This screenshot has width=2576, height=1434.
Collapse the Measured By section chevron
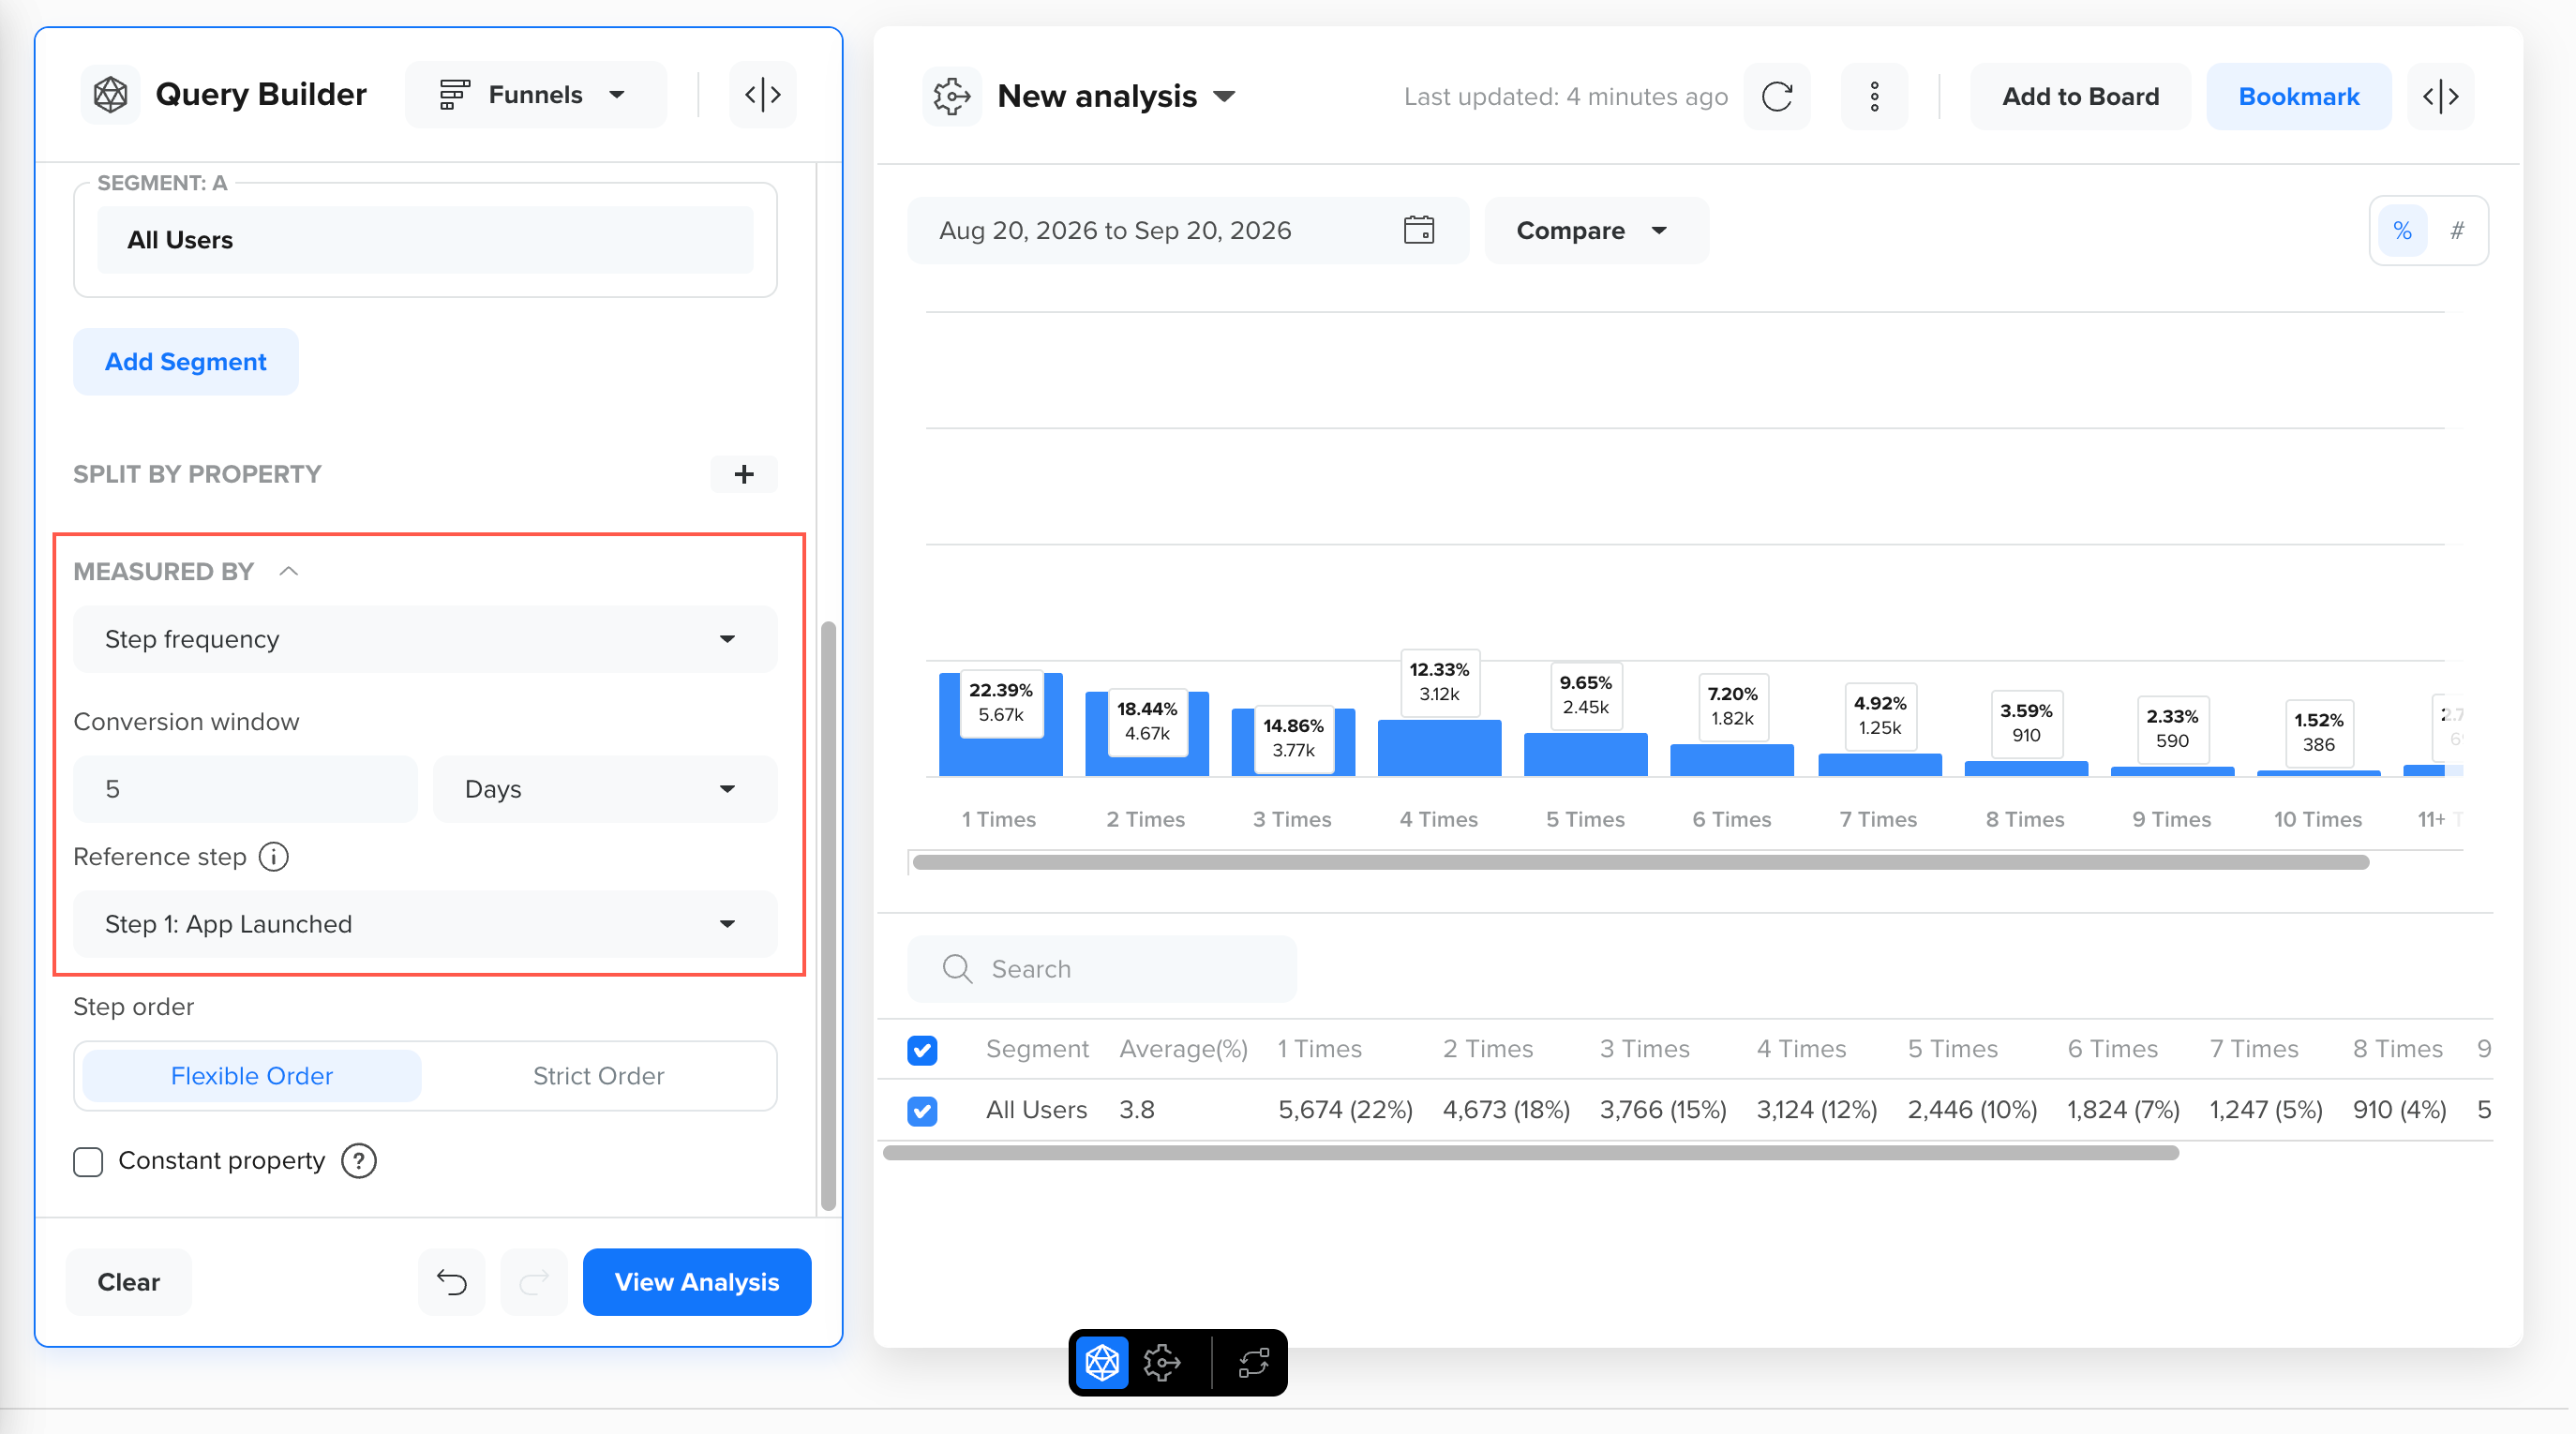tap(289, 571)
